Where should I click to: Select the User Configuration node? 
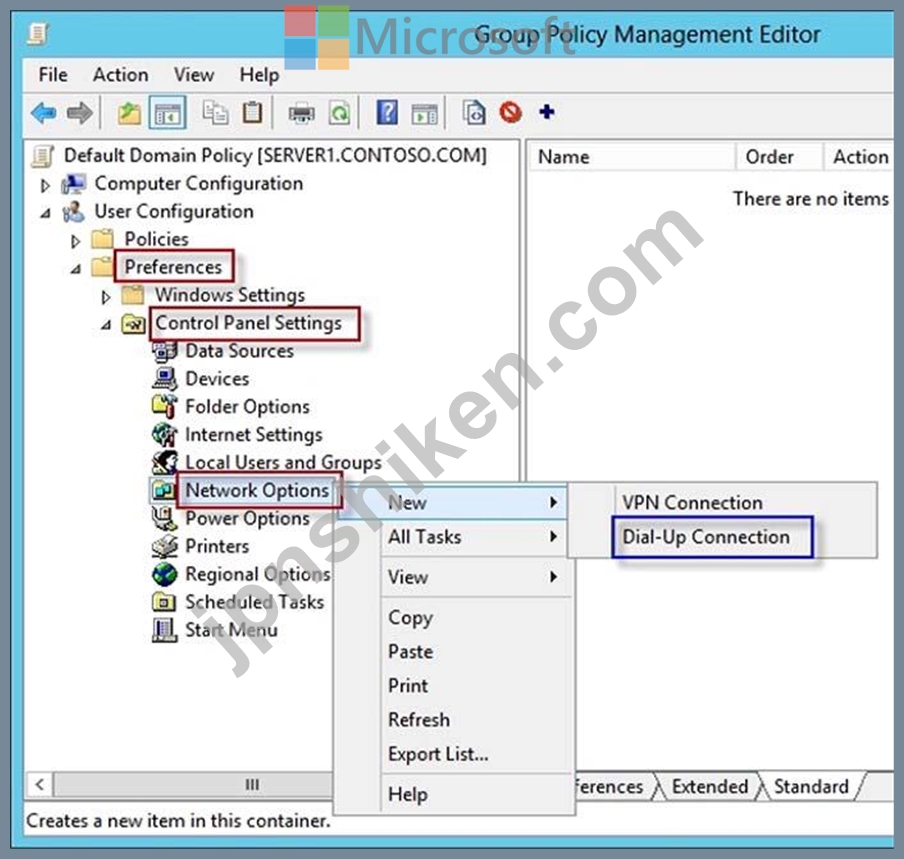tap(174, 211)
